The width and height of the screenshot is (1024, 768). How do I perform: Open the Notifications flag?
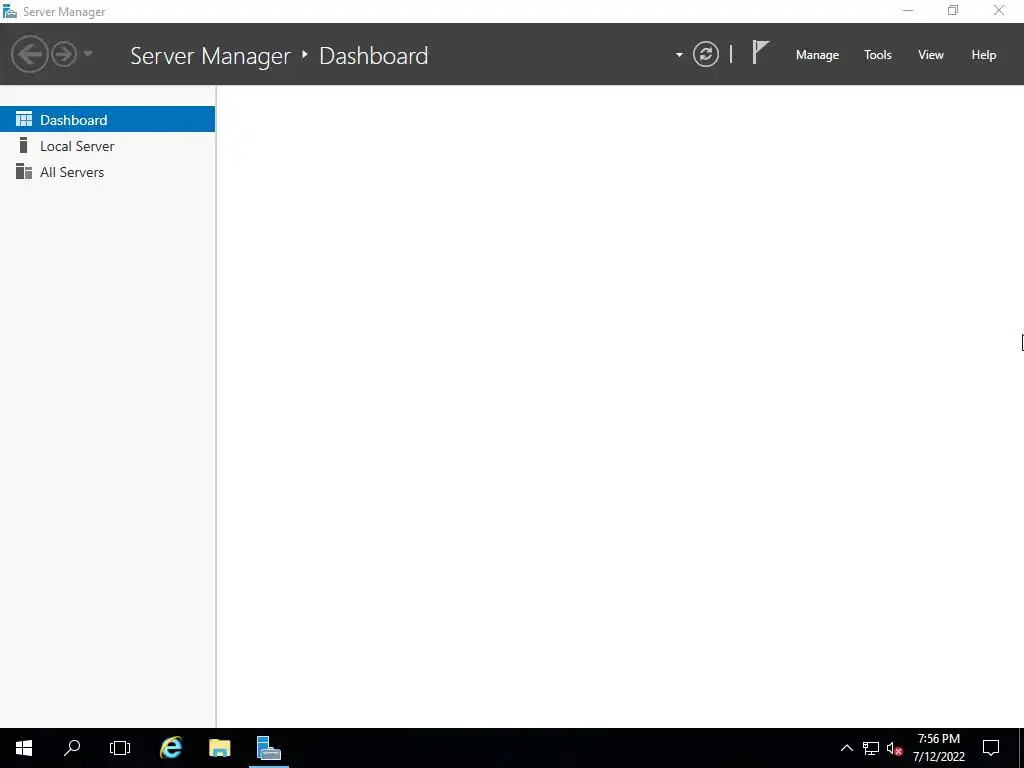[760, 52]
